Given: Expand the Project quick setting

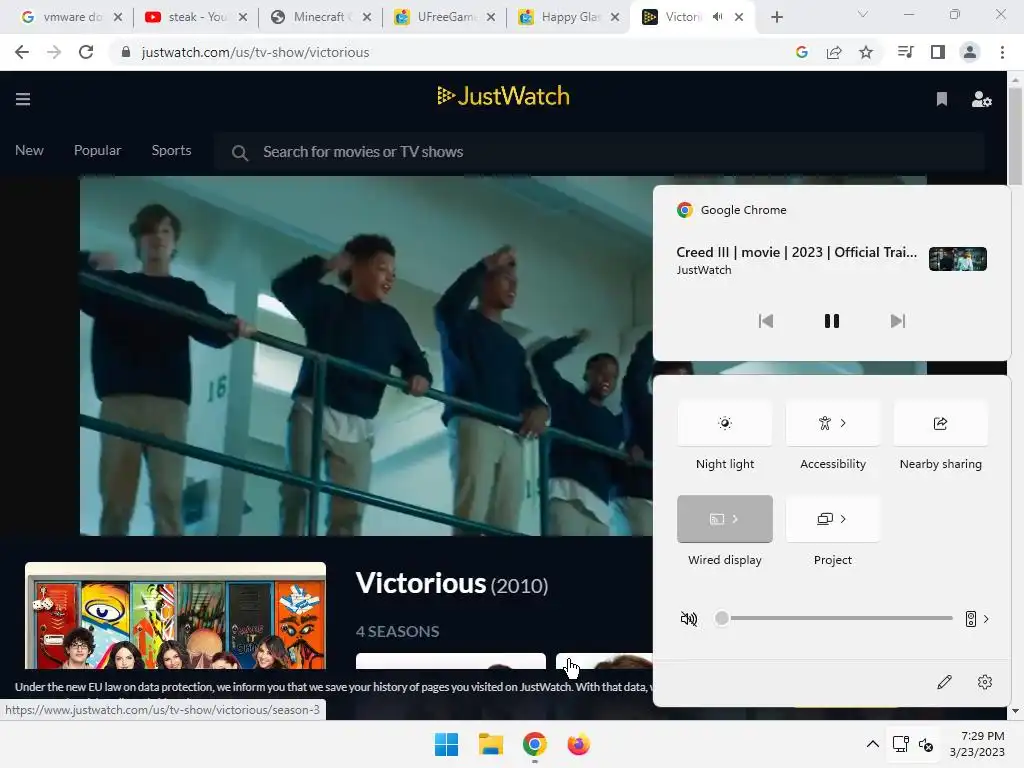Looking at the screenshot, I should [833, 519].
